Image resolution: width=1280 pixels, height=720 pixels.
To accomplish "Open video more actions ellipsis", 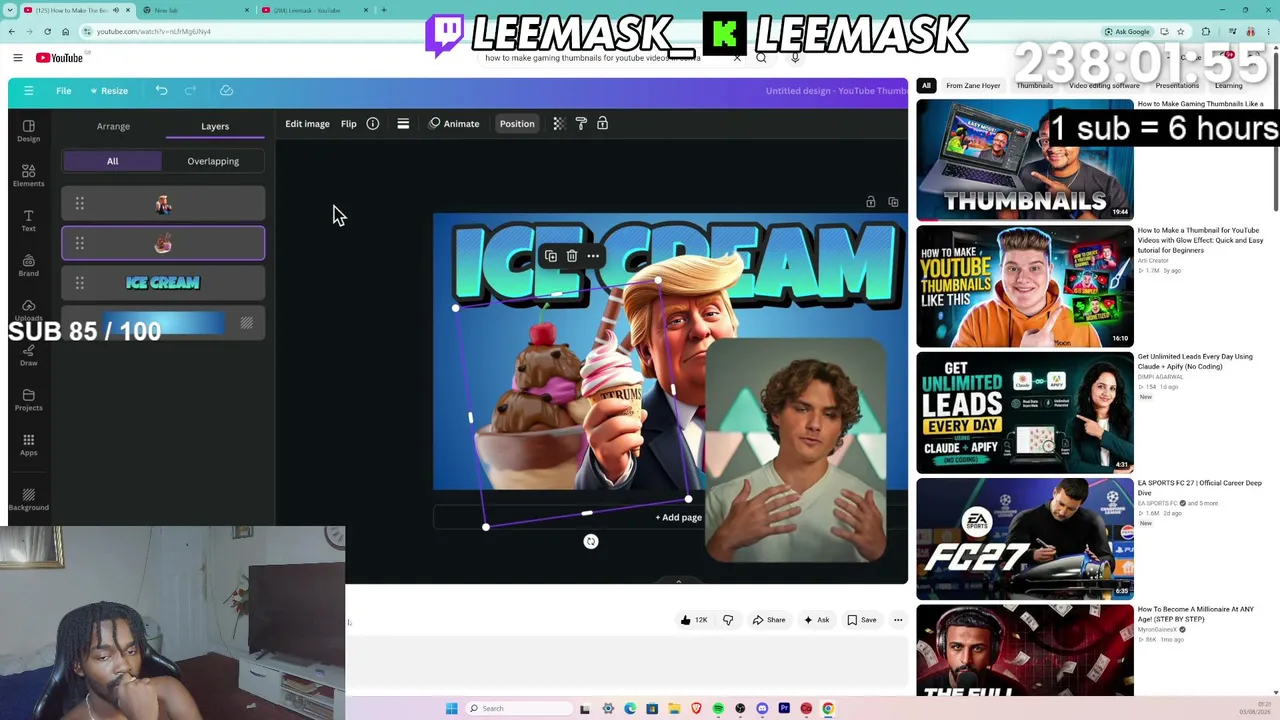I will 898,620.
